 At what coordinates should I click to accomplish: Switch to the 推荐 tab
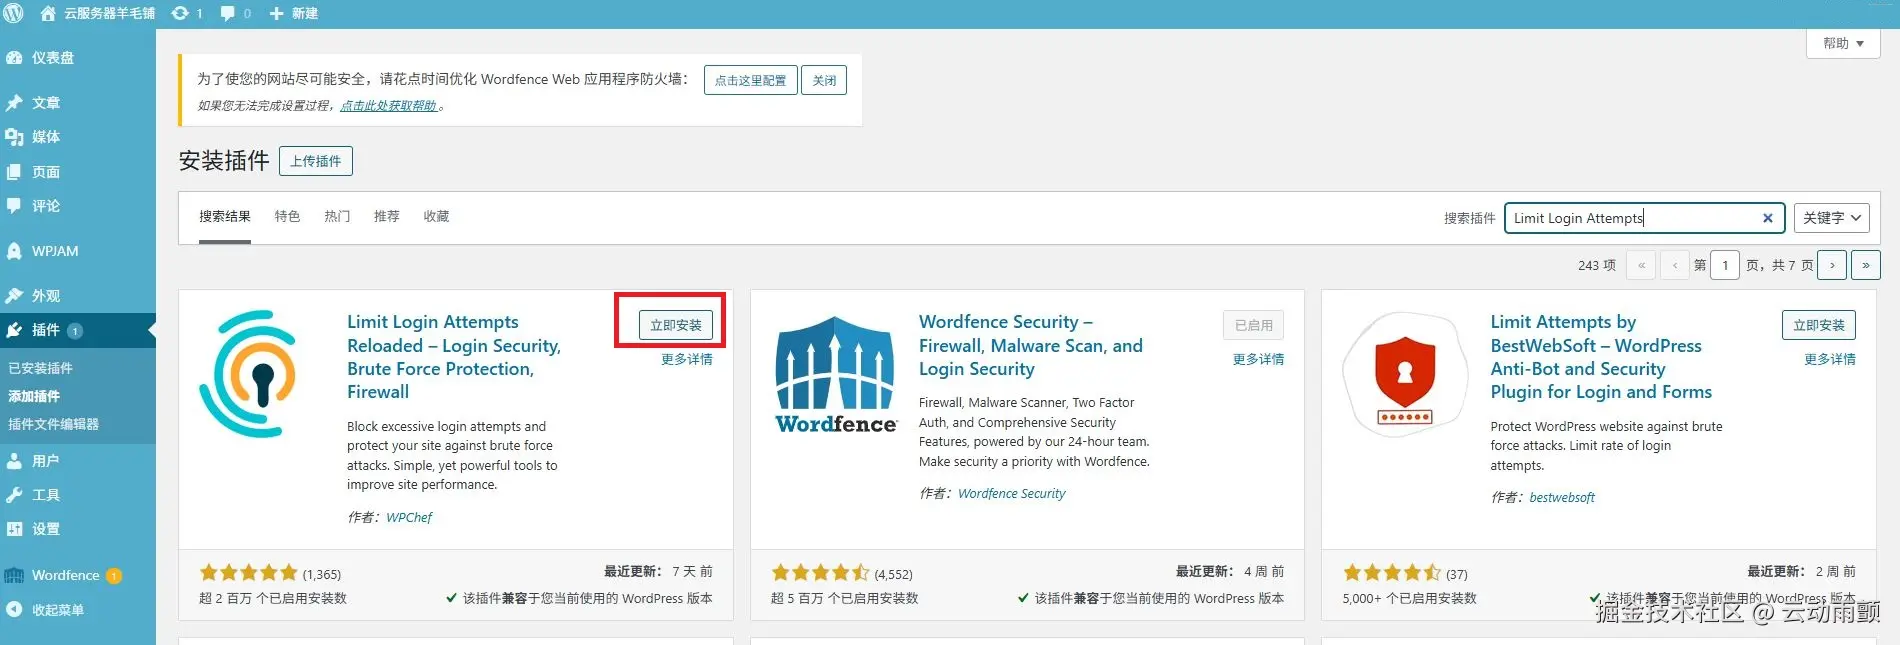386,216
